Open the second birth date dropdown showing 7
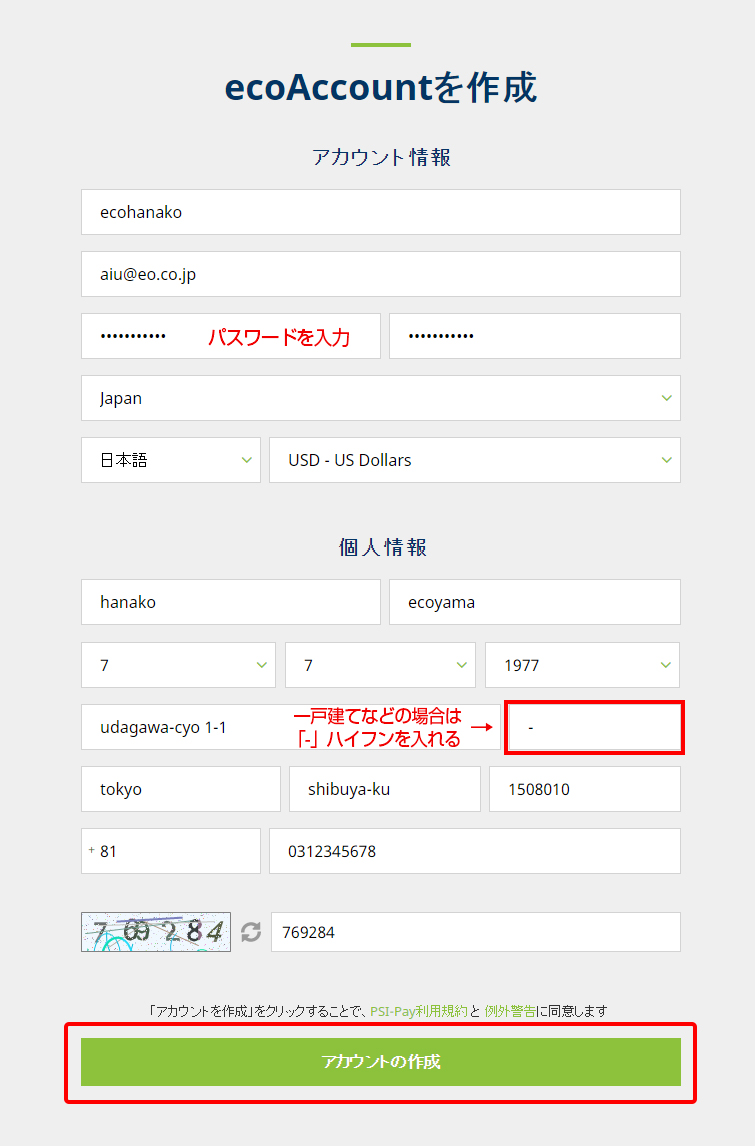Screen dimensions: 755x1146 (x=380, y=665)
